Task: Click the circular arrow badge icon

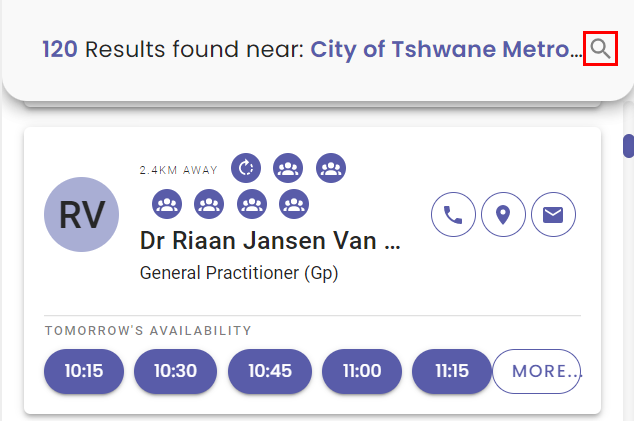Action: coord(246,168)
